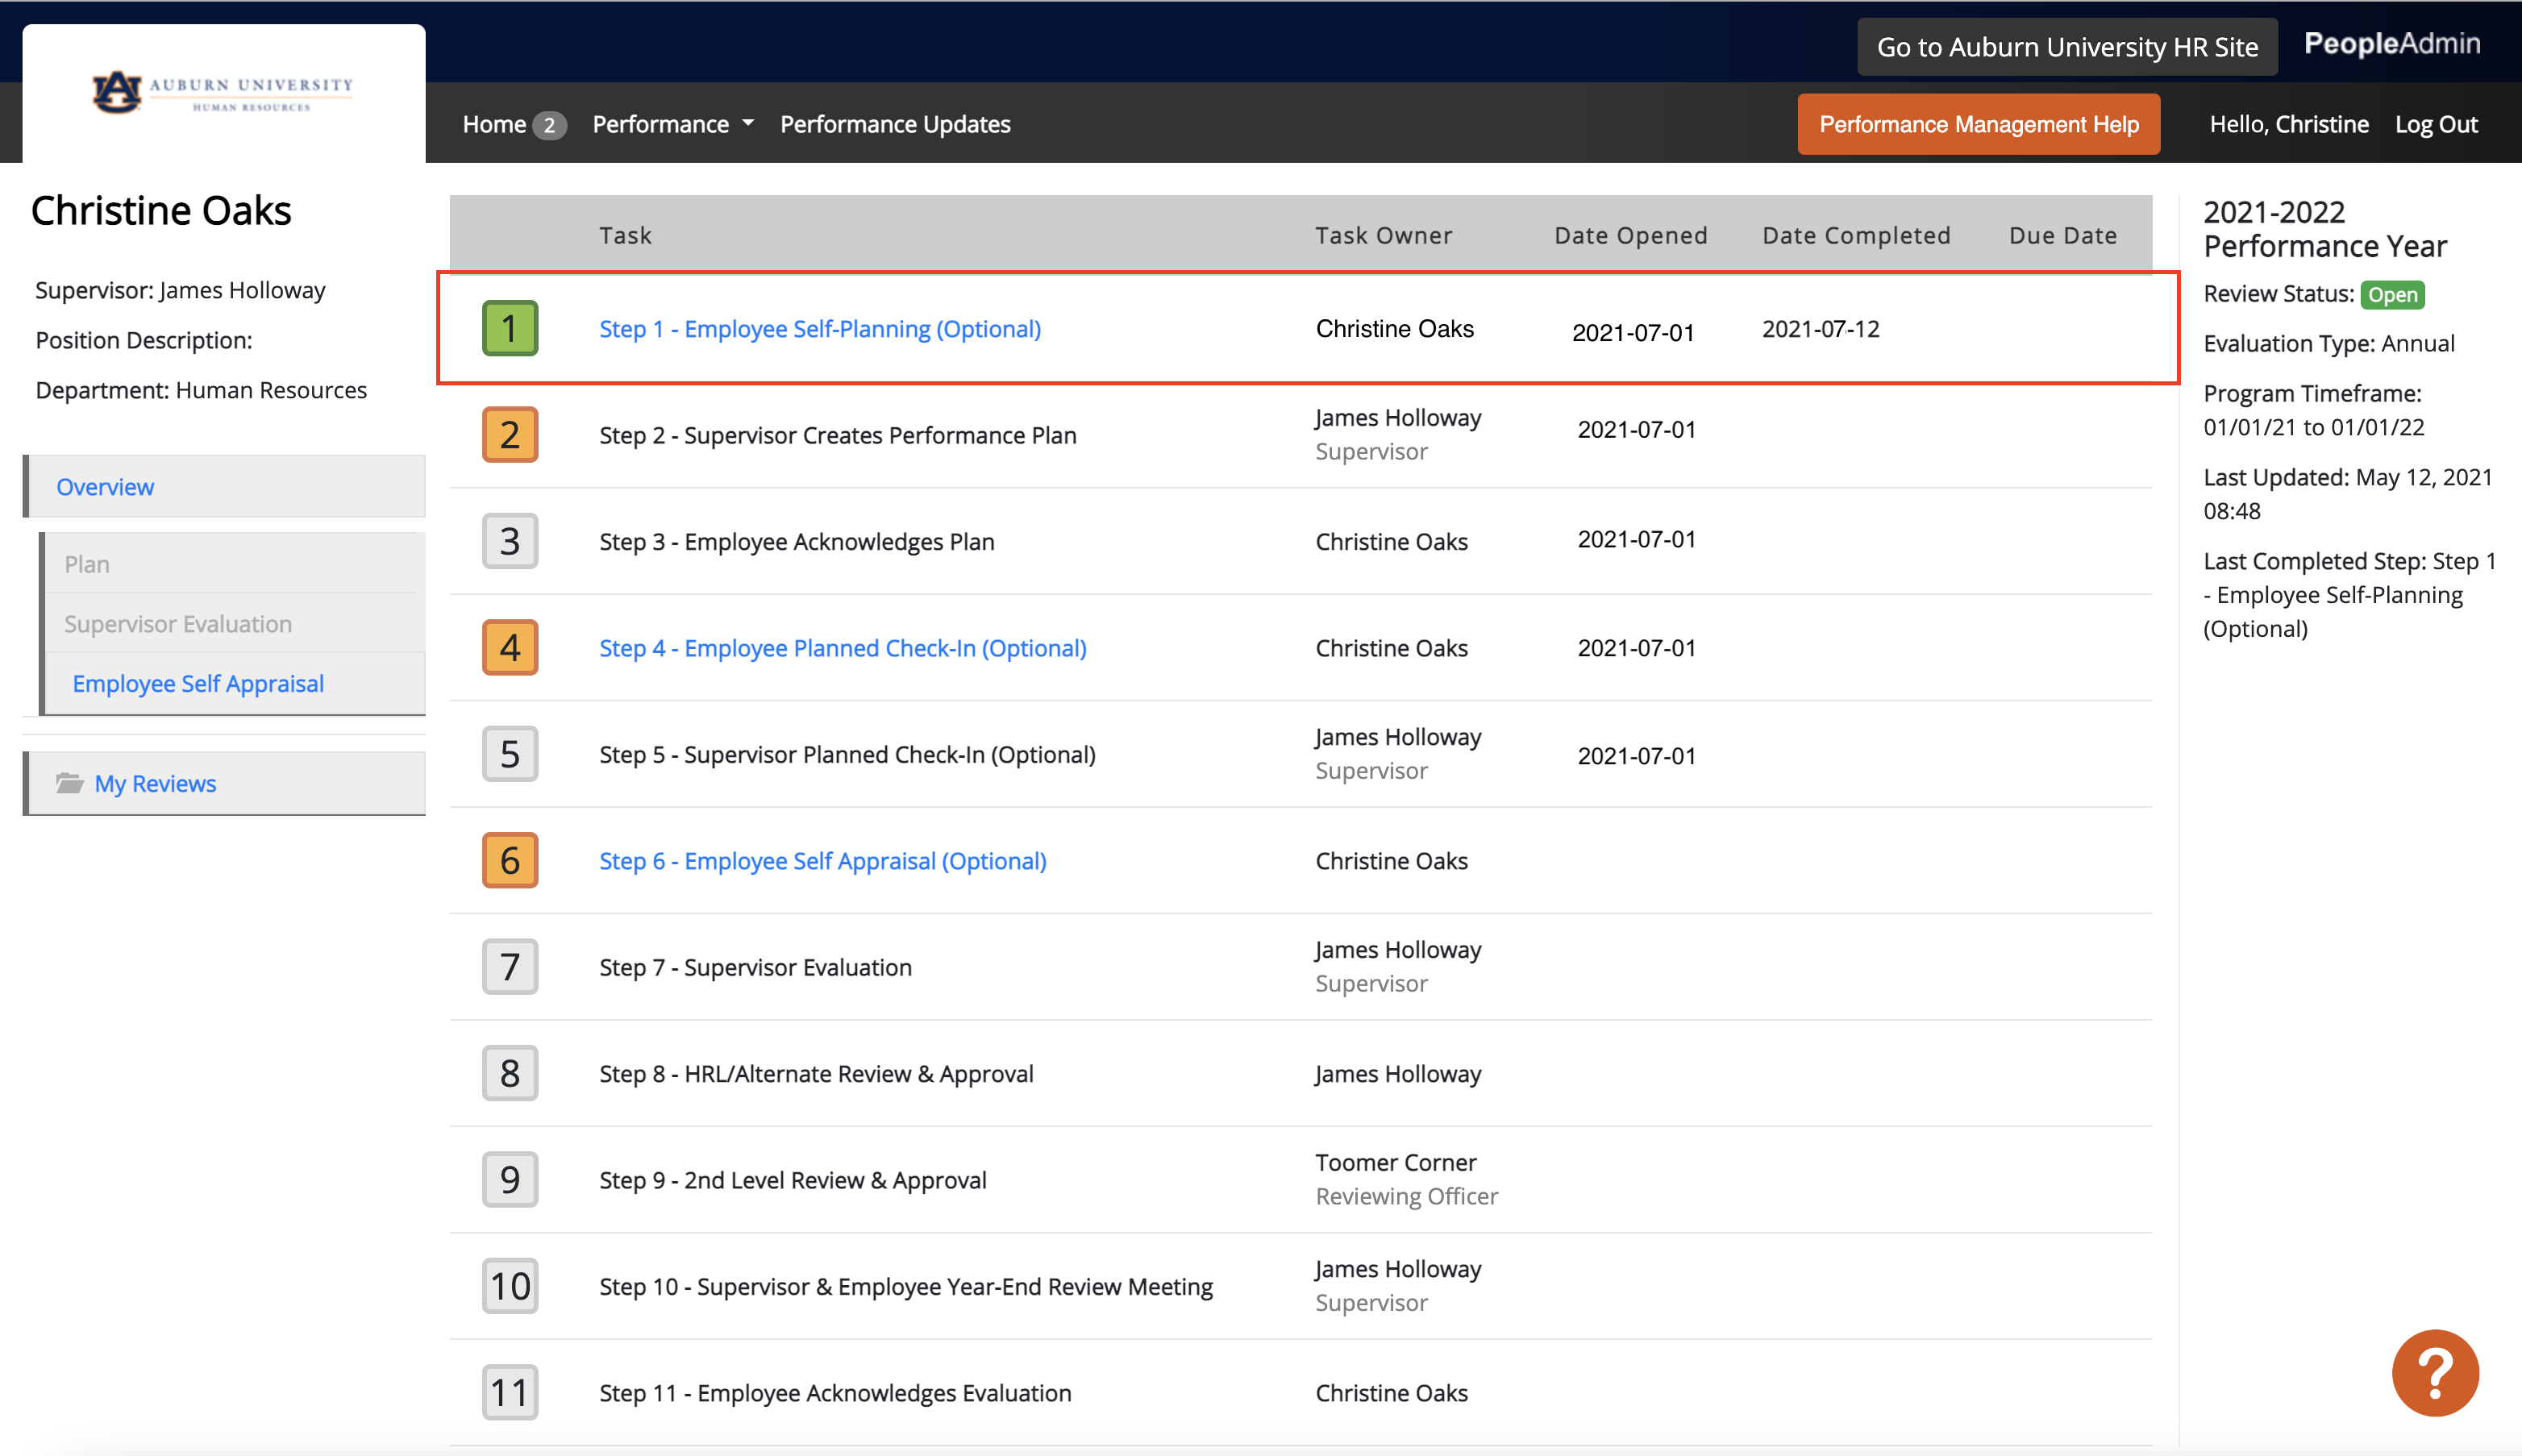Click Step 7 - Supervisor Evaluation text
This screenshot has width=2522, height=1456.
(755, 967)
